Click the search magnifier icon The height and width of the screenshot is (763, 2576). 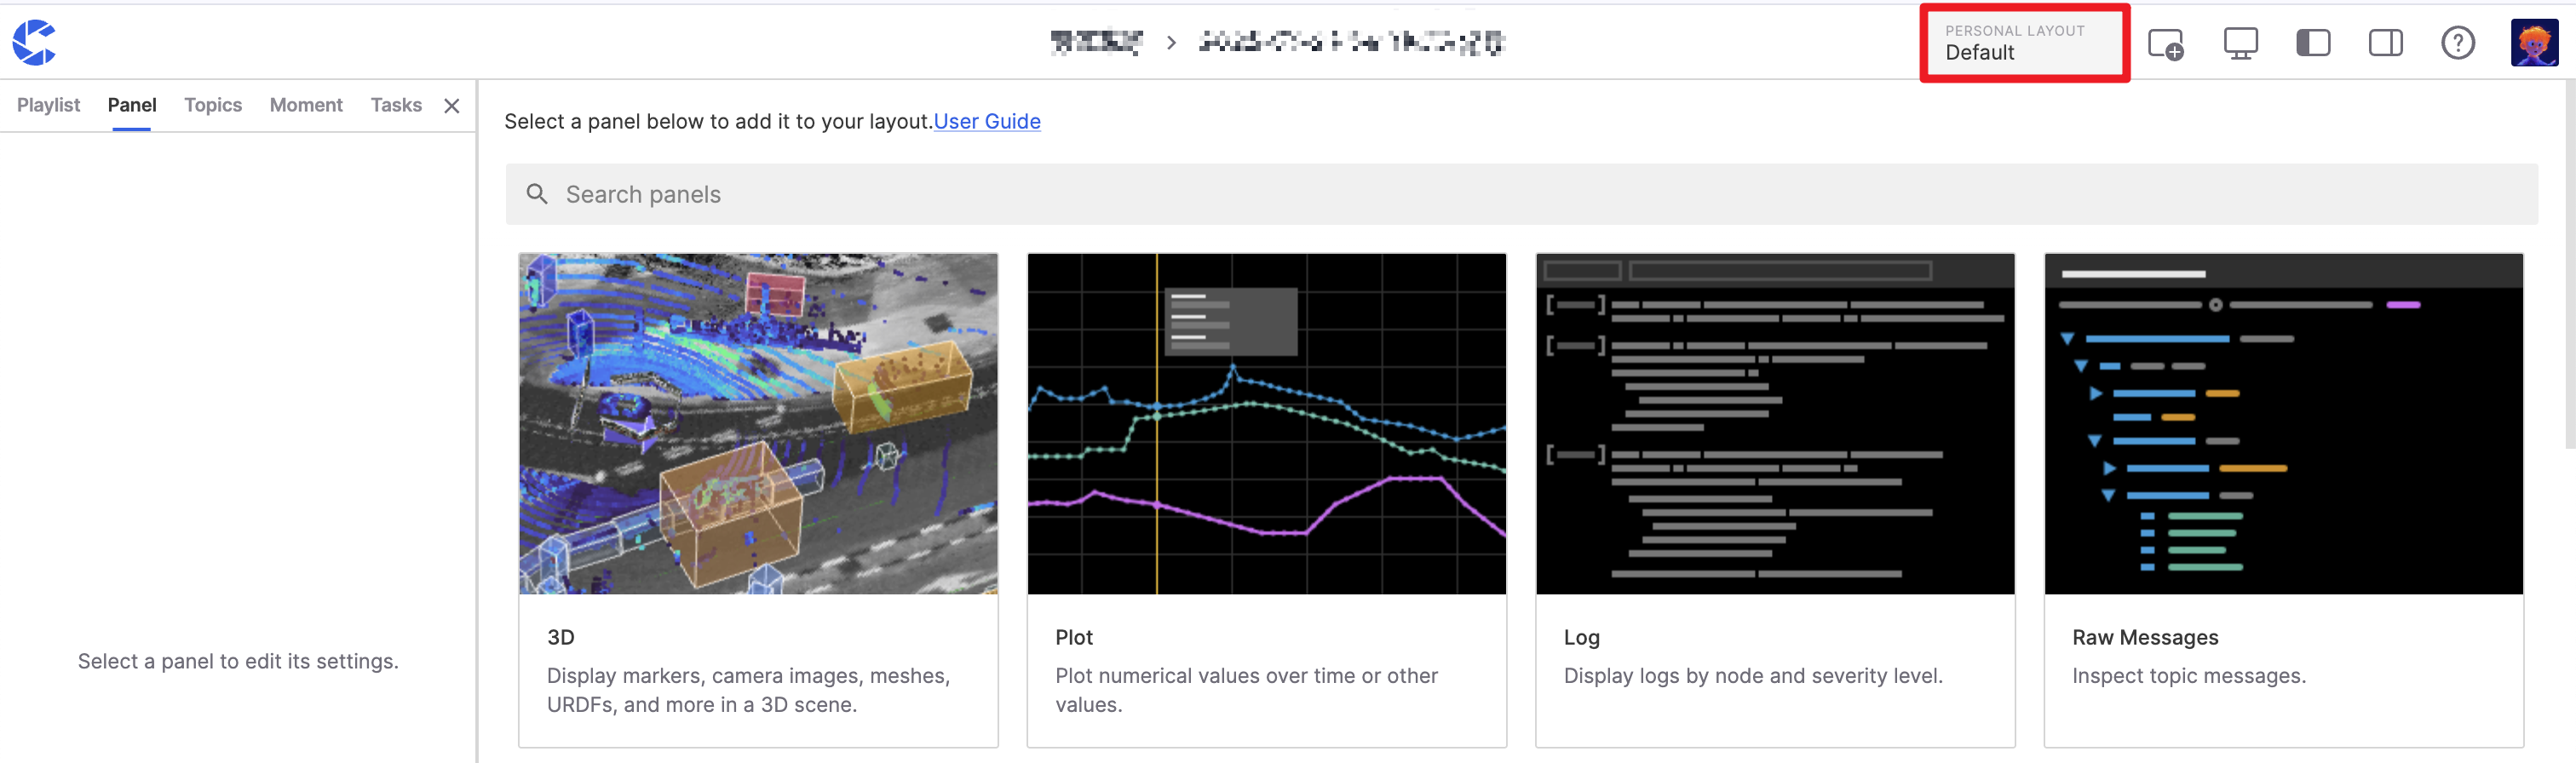537,194
